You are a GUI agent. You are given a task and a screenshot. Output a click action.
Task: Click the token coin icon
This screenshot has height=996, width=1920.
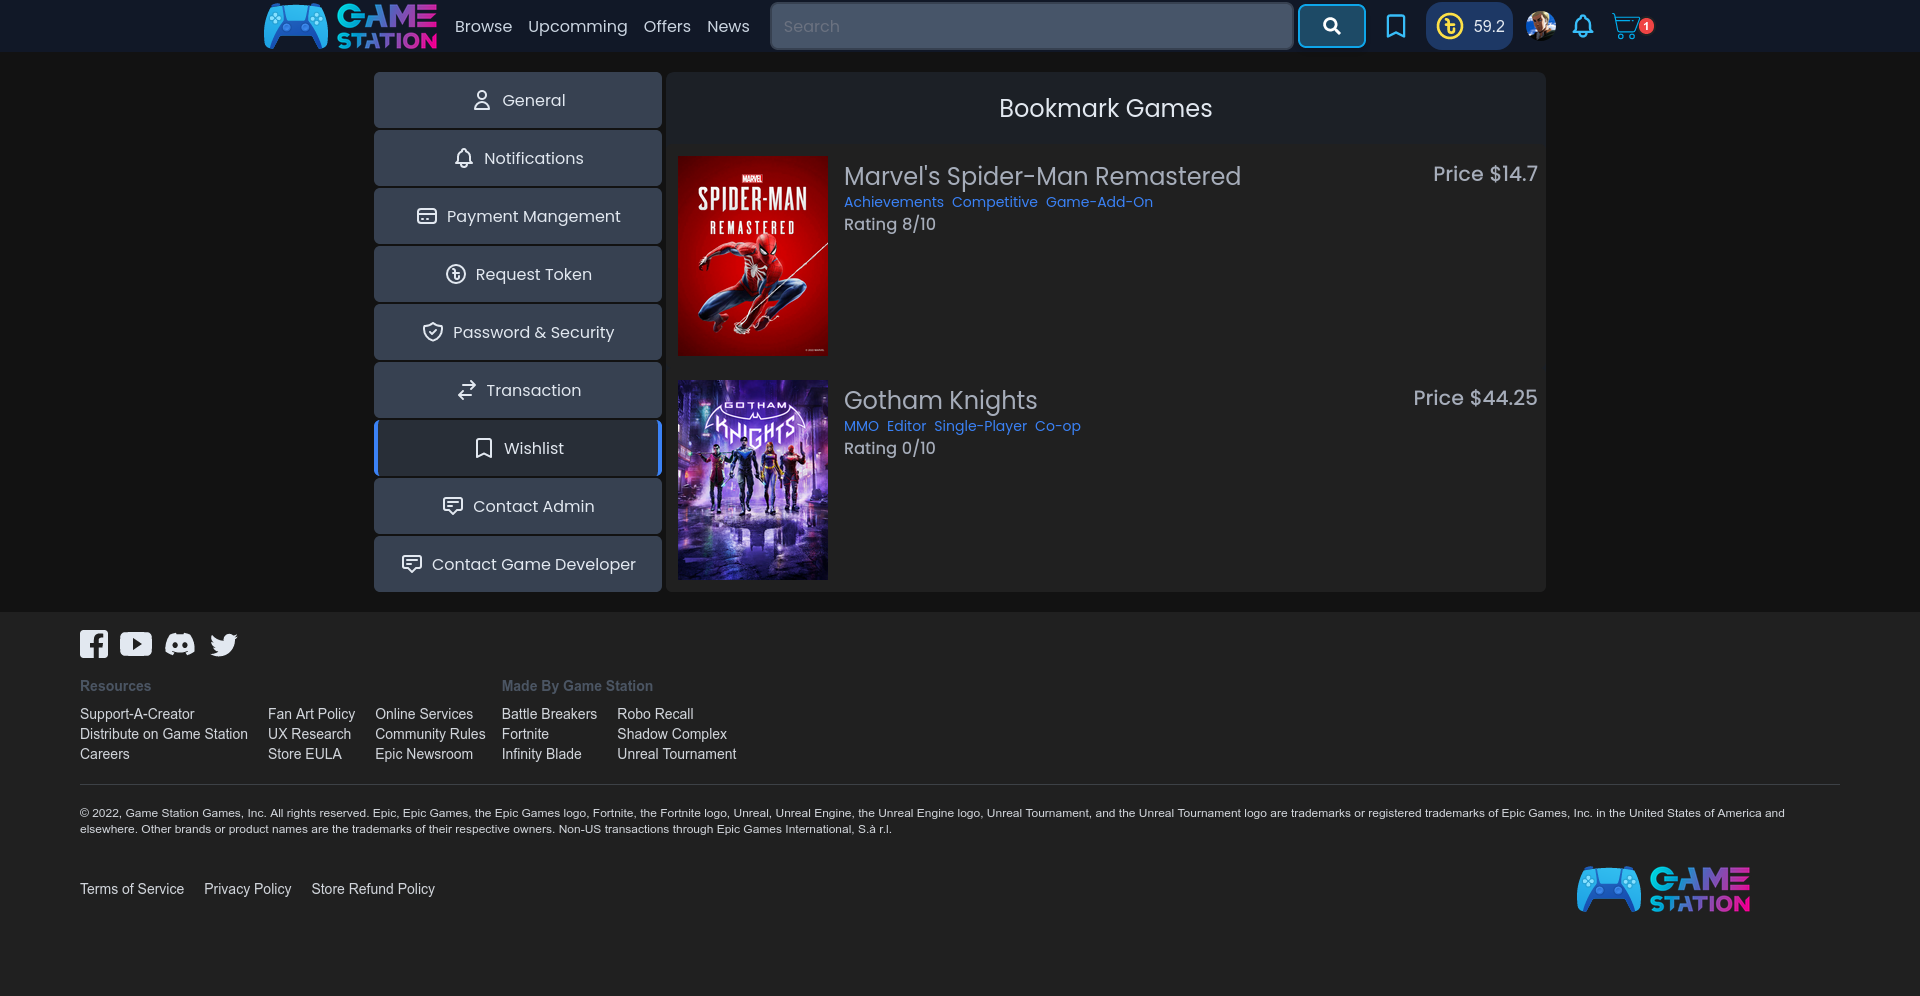click(1449, 26)
